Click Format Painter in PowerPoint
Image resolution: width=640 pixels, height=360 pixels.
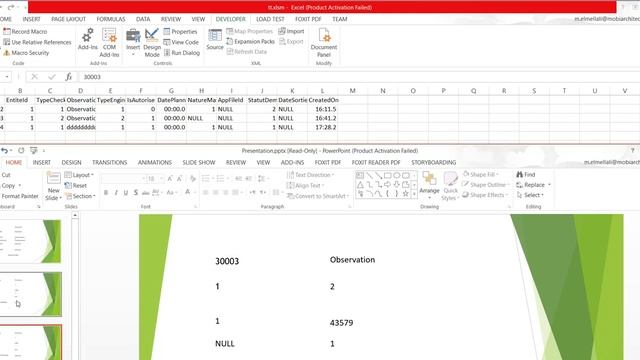[x=20, y=196]
